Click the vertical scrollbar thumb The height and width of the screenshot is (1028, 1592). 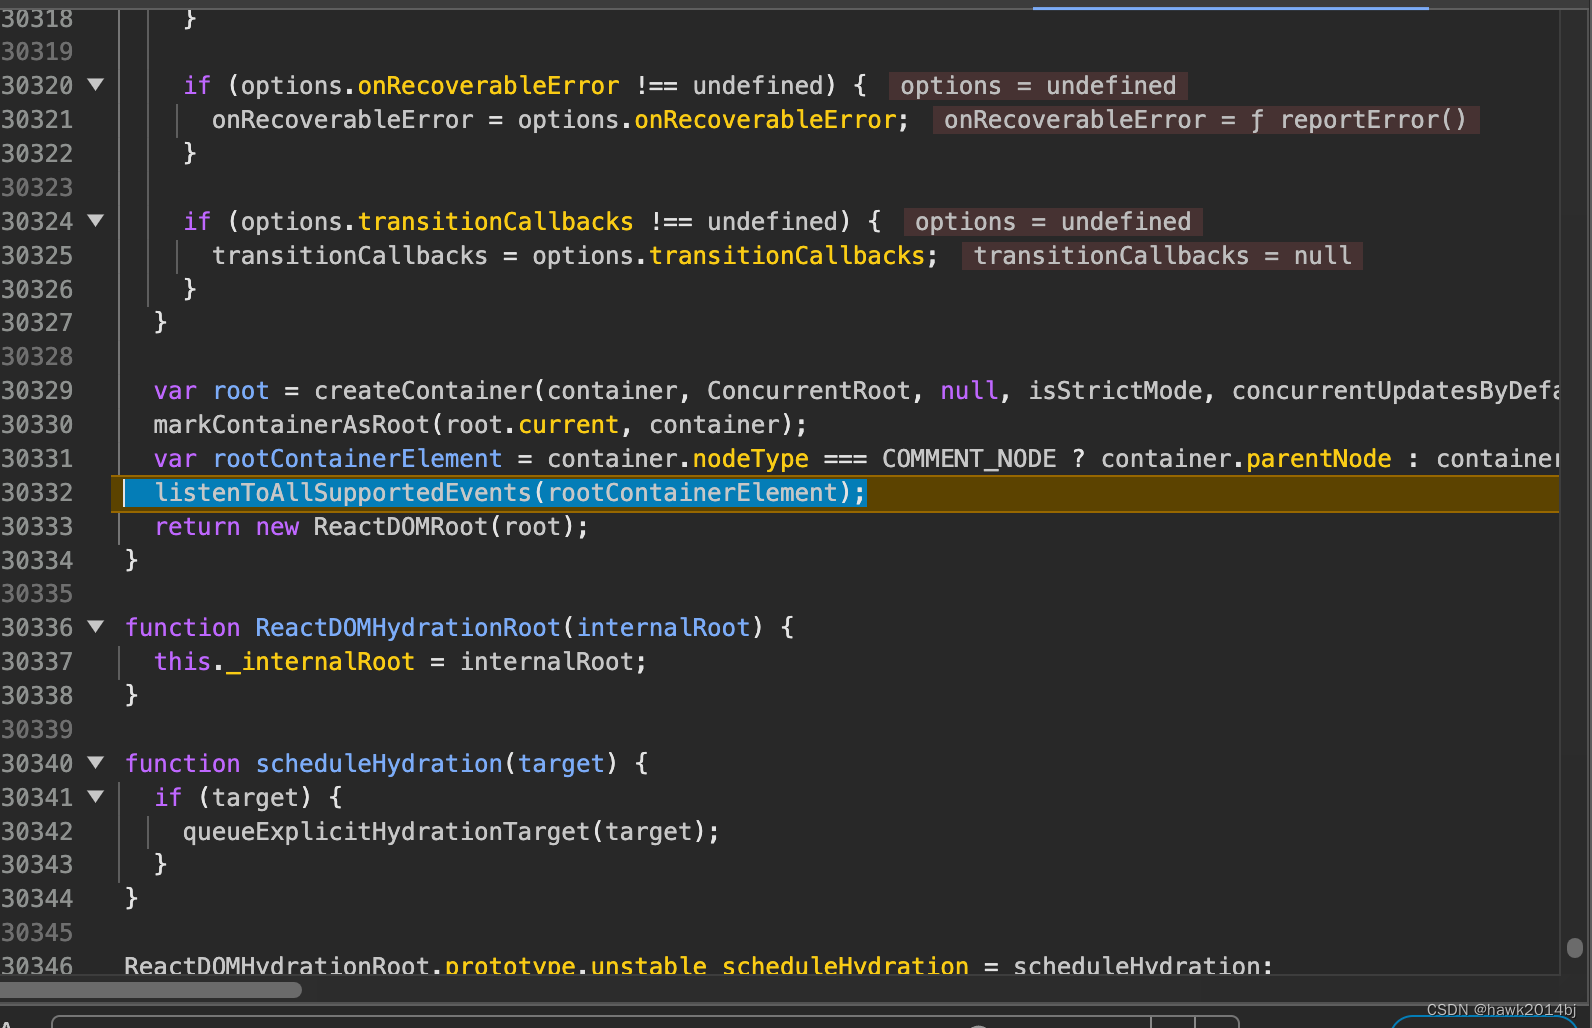click(x=1575, y=947)
